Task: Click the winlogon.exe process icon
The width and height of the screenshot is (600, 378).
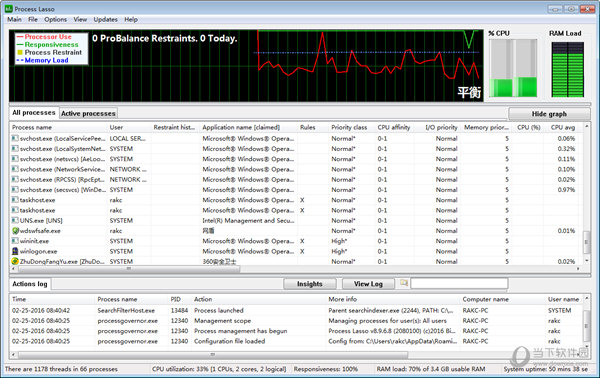Action: pyautogui.click(x=15, y=251)
